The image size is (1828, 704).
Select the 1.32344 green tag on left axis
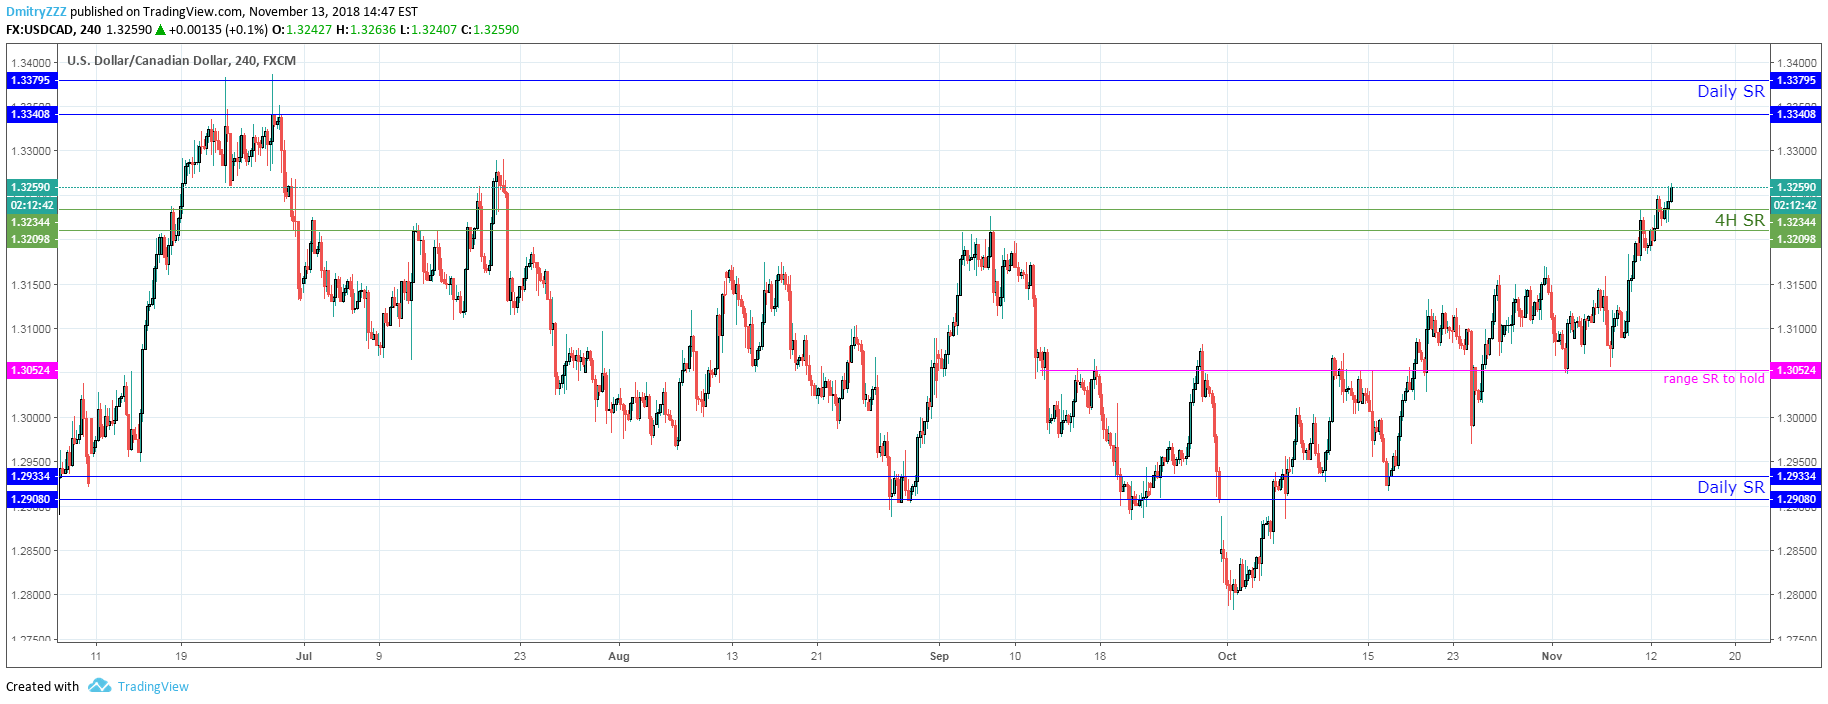click(32, 222)
